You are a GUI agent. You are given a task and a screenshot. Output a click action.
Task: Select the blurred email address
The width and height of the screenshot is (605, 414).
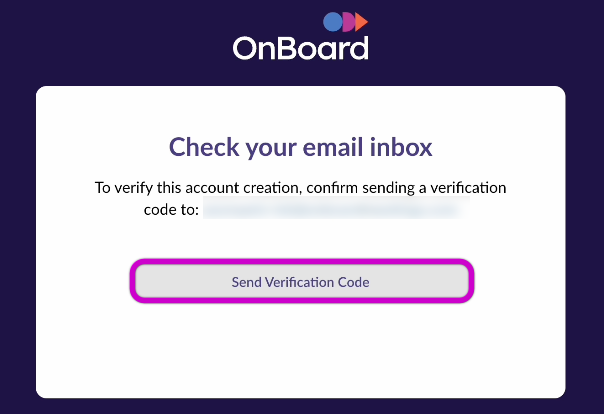coord(334,210)
